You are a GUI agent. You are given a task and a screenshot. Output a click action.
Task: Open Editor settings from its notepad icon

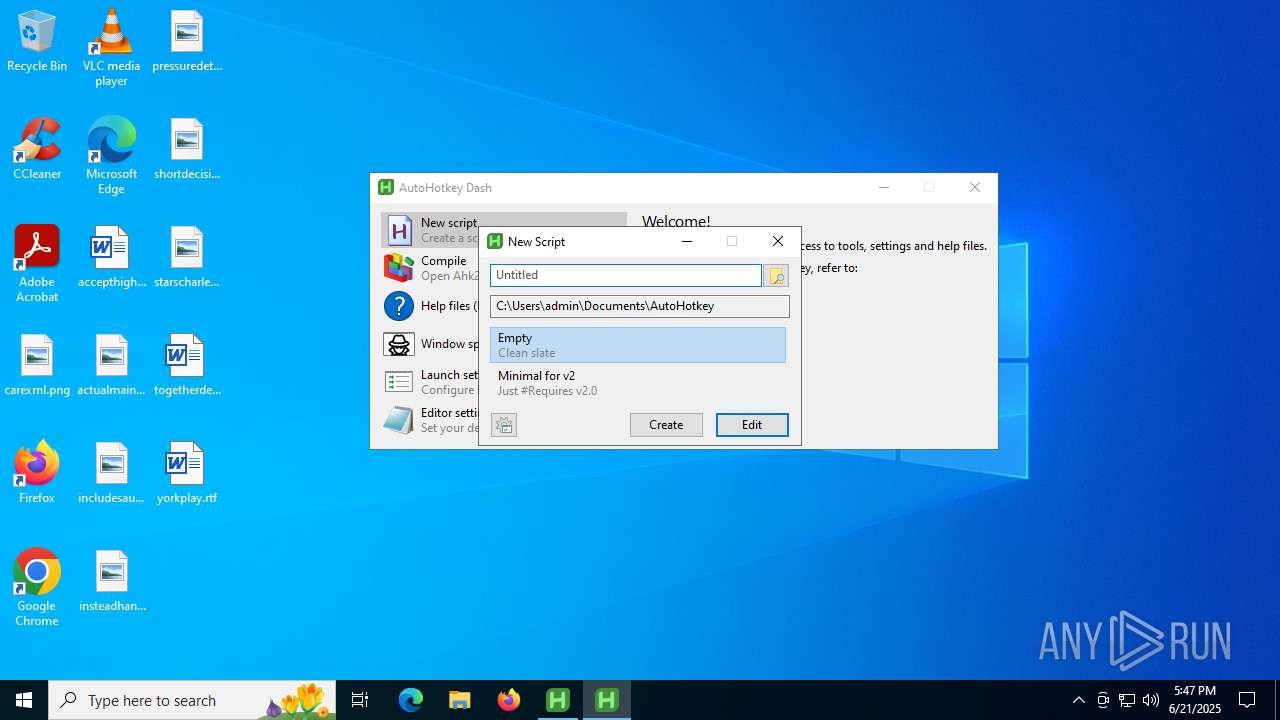pyautogui.click(x=399, y=420)
